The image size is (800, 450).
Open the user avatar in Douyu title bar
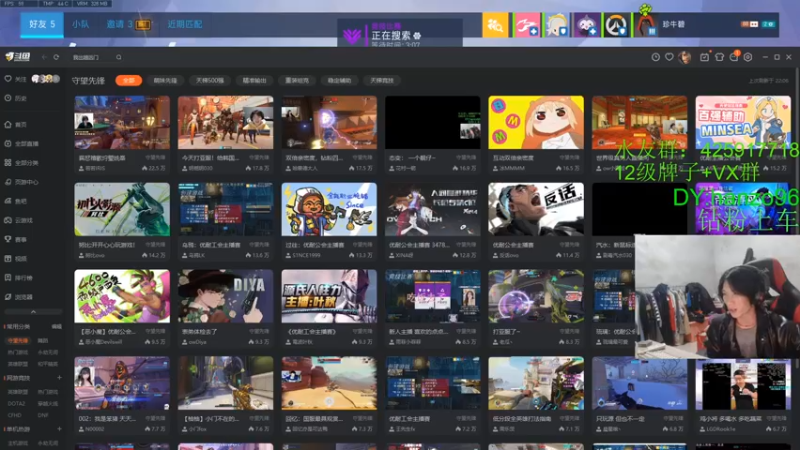685,57
